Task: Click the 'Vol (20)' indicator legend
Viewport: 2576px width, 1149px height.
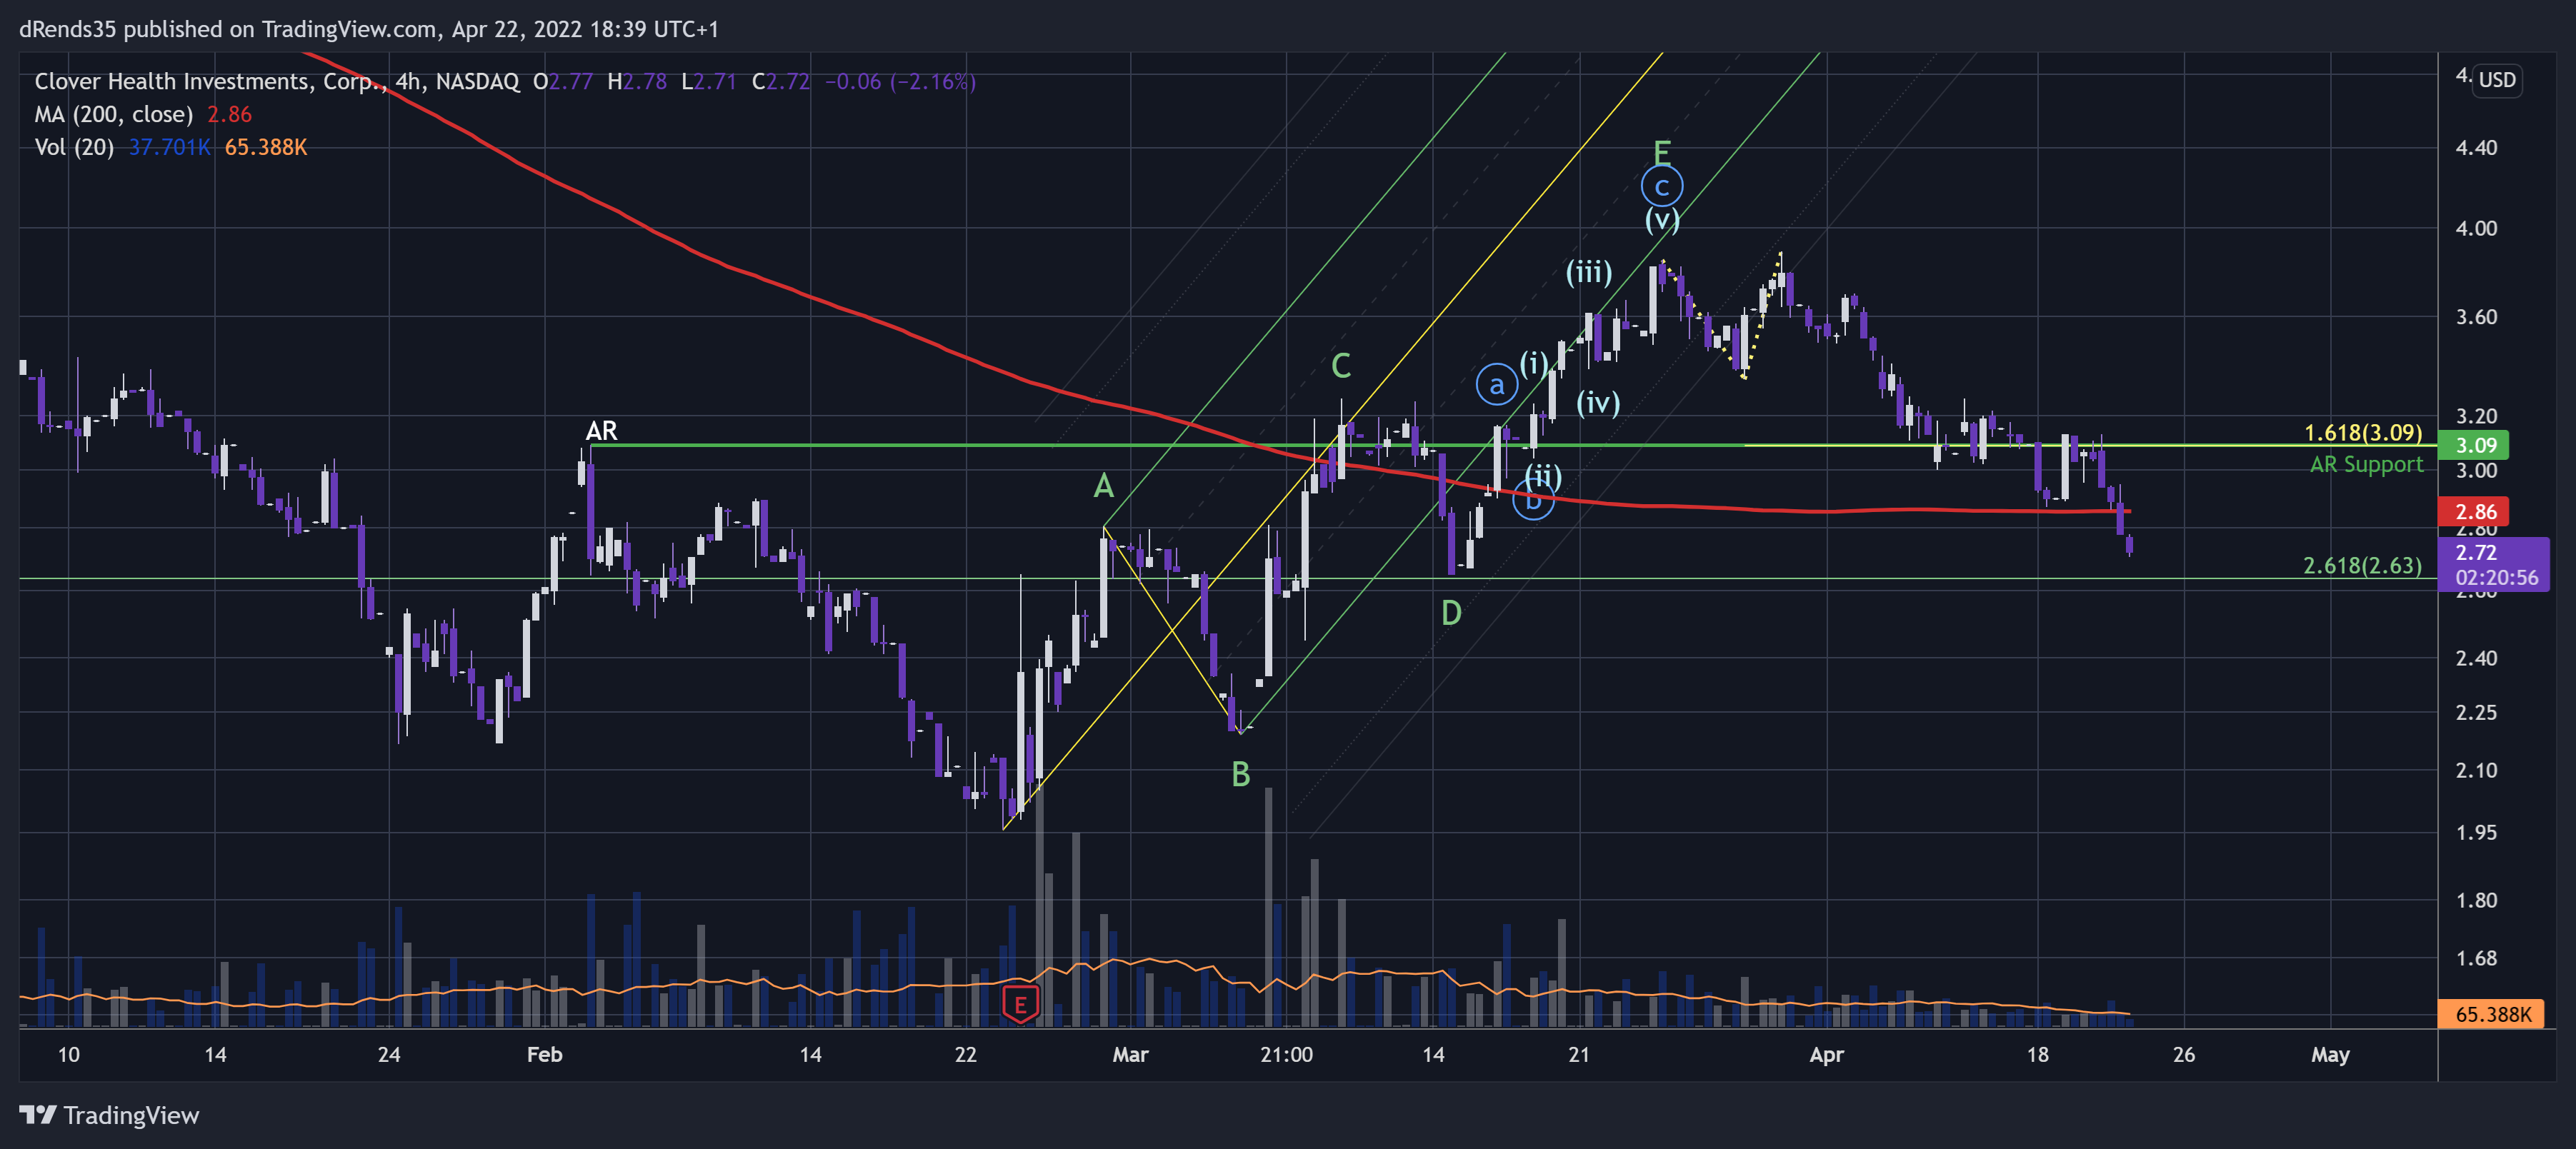Action: coord(74,147)
